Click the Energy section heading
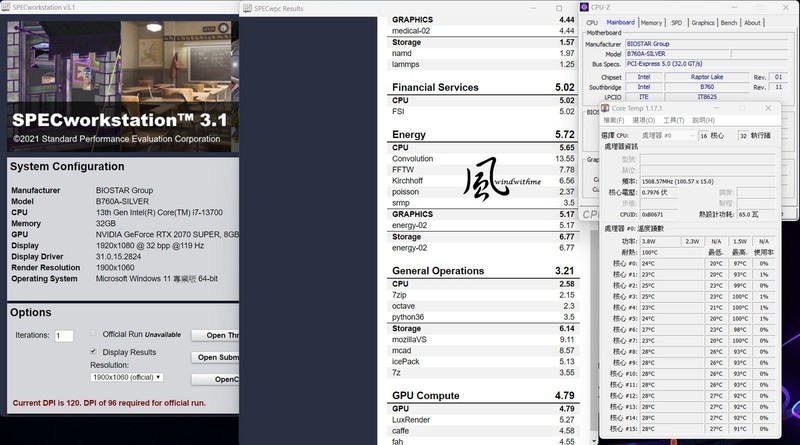 (409, 135)
